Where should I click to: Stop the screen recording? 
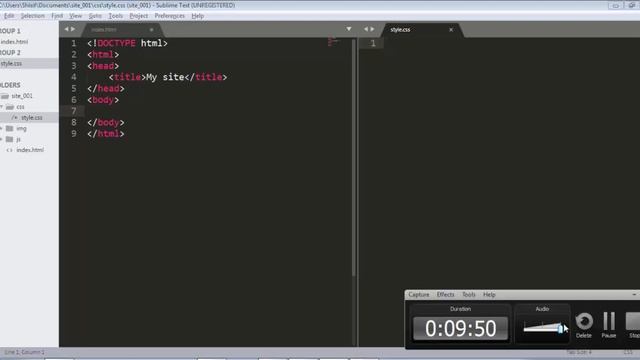pyautogui.click(x=633, y=325)
